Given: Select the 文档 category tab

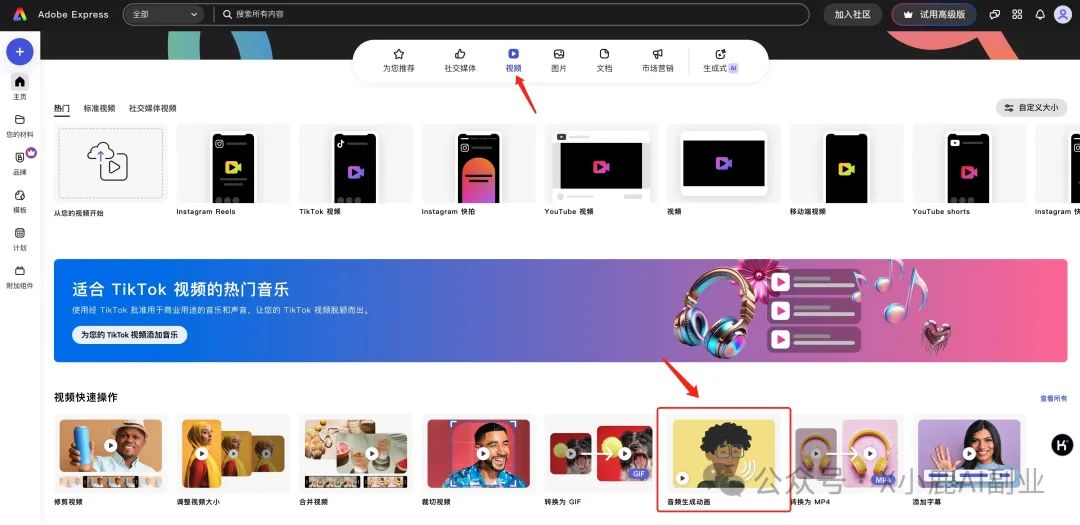Looking at the screenshot, I should [604, 61].
